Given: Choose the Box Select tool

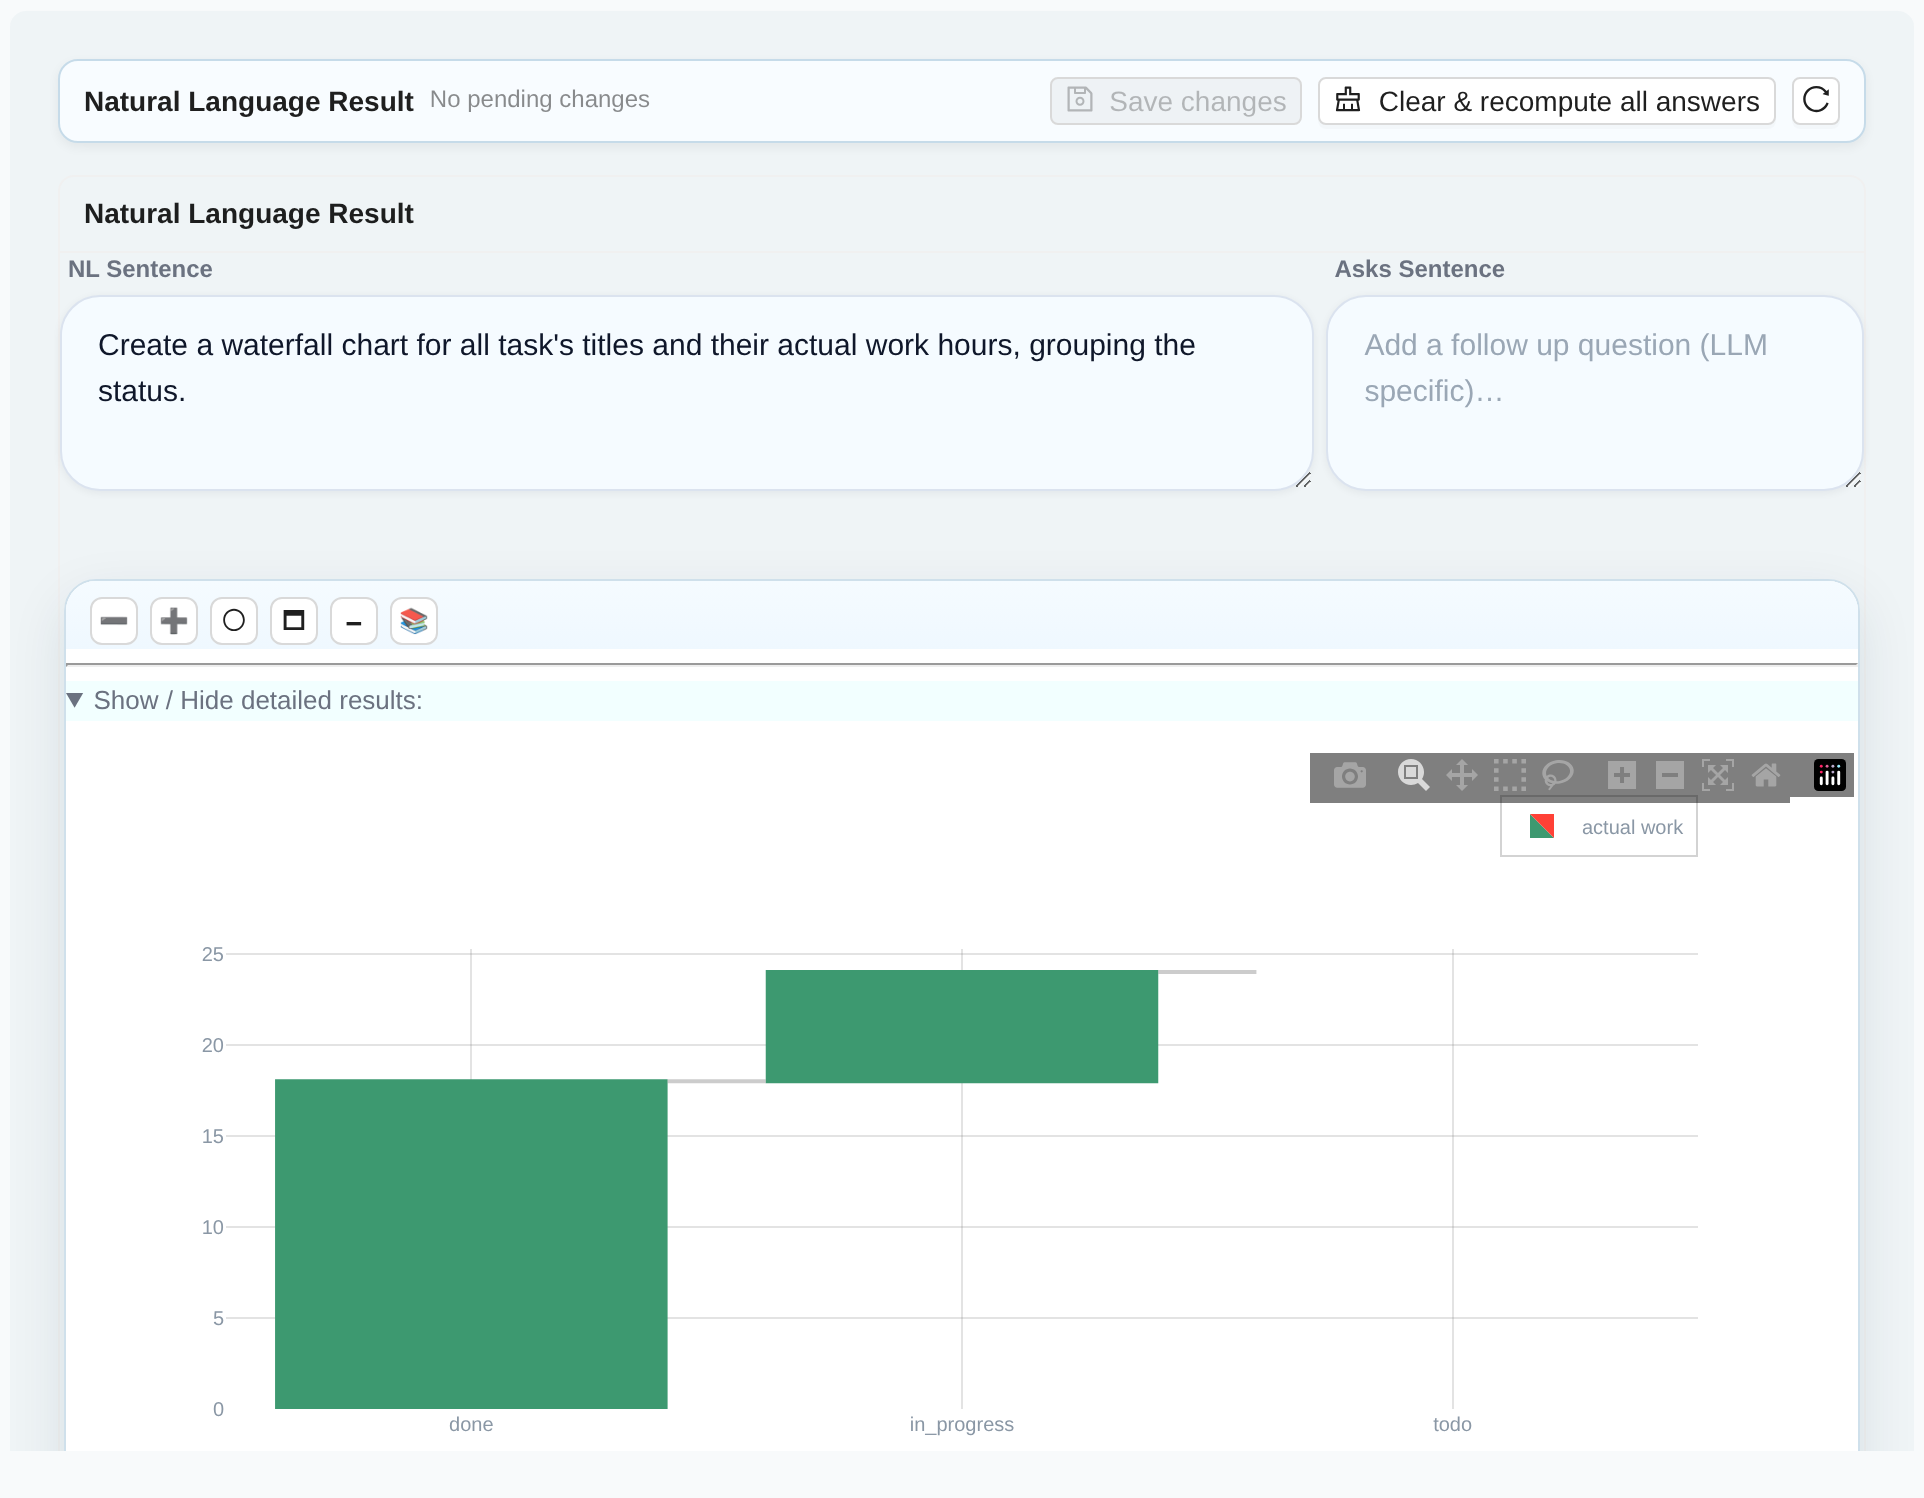Looking at the screenshot, I should pyautogui.click(x=1510, y=776).
